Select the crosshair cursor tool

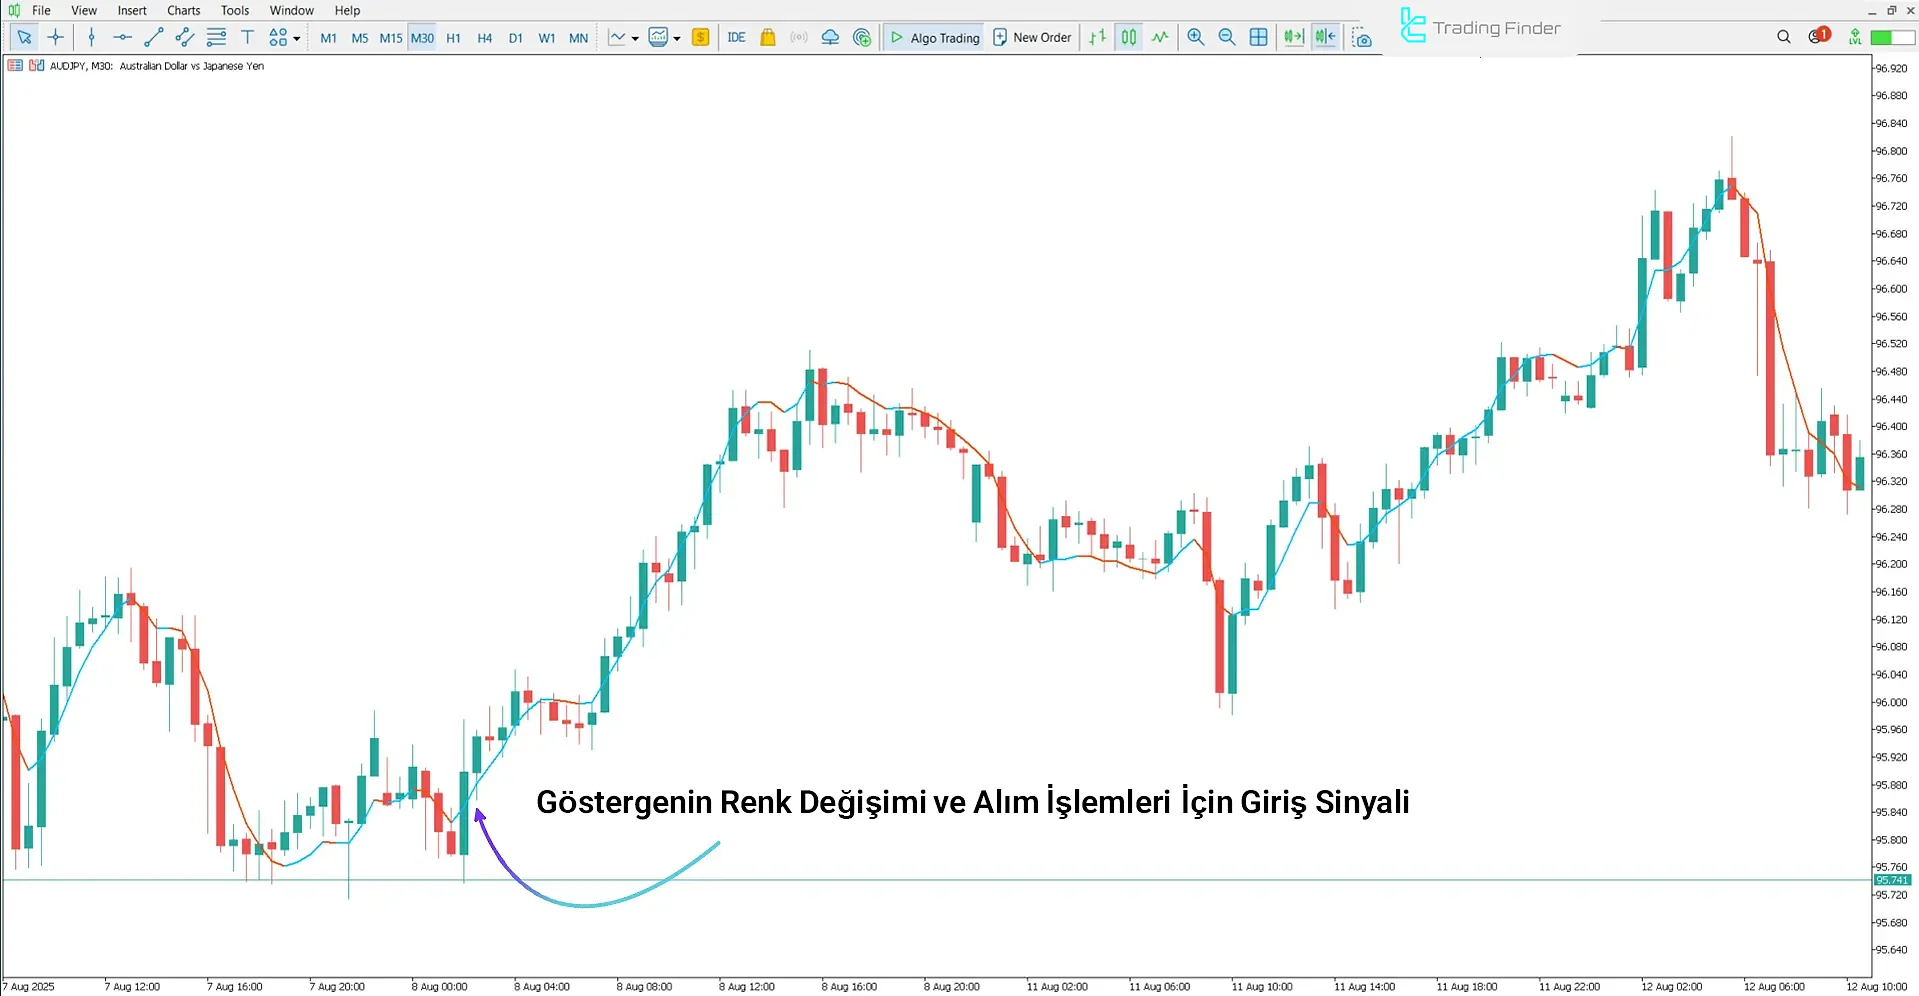pos(56,38)
